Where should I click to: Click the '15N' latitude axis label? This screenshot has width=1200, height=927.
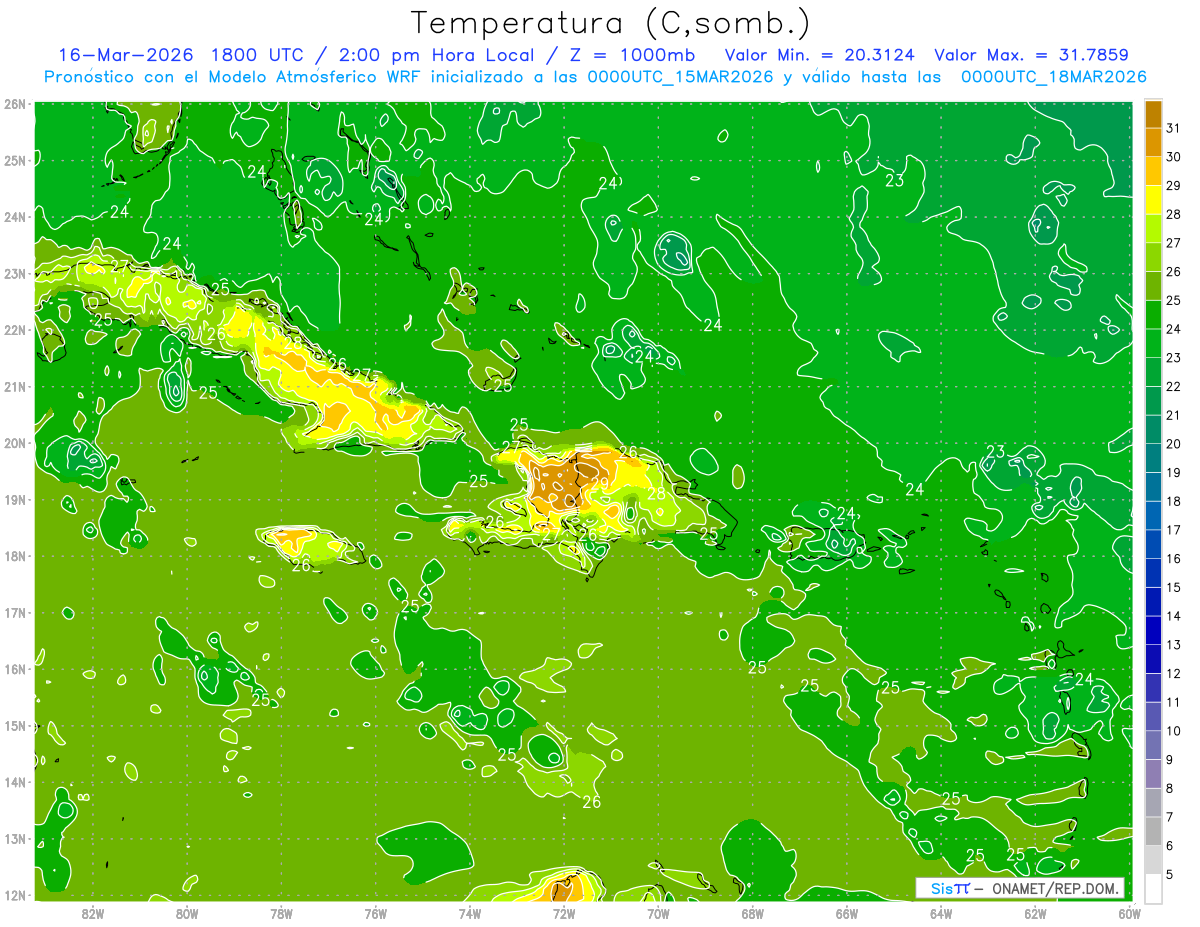tap(15, 725)
